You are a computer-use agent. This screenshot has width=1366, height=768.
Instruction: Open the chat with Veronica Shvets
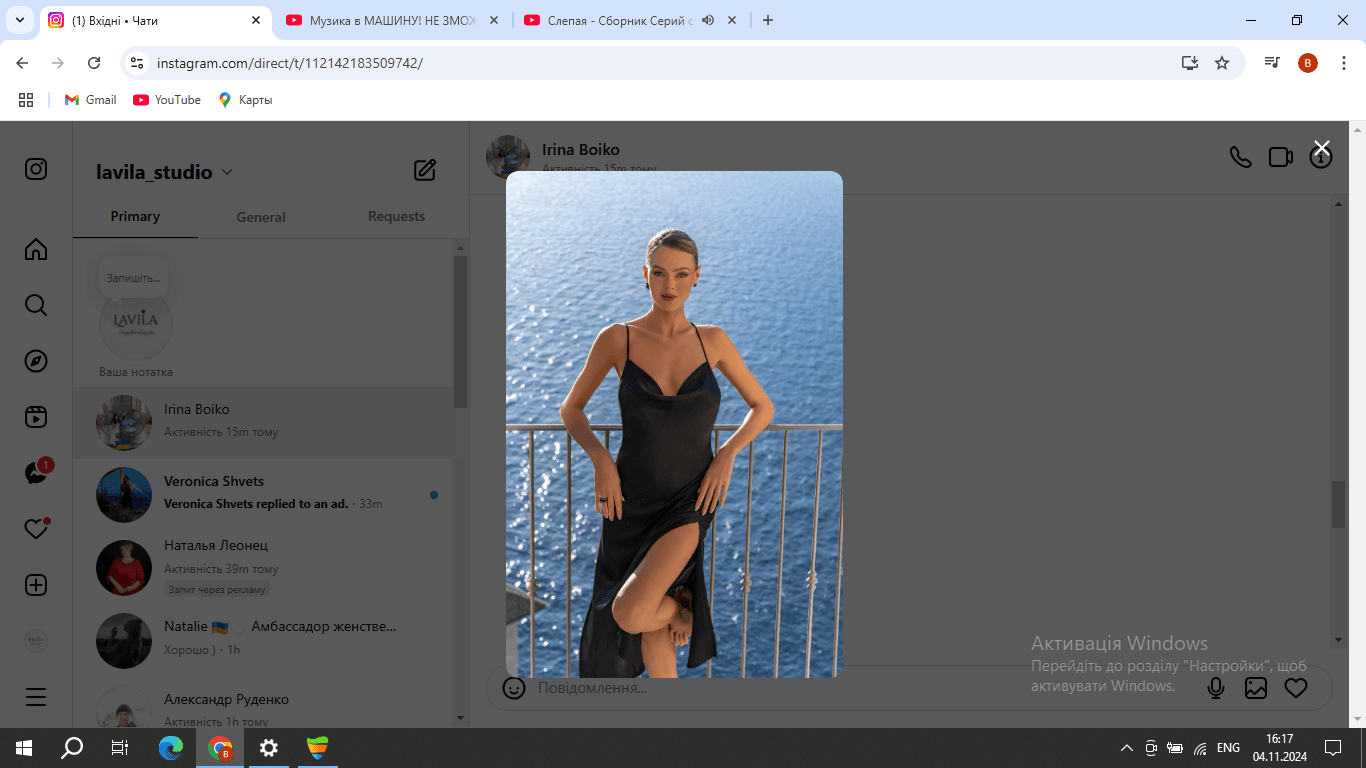click(262, 494)
